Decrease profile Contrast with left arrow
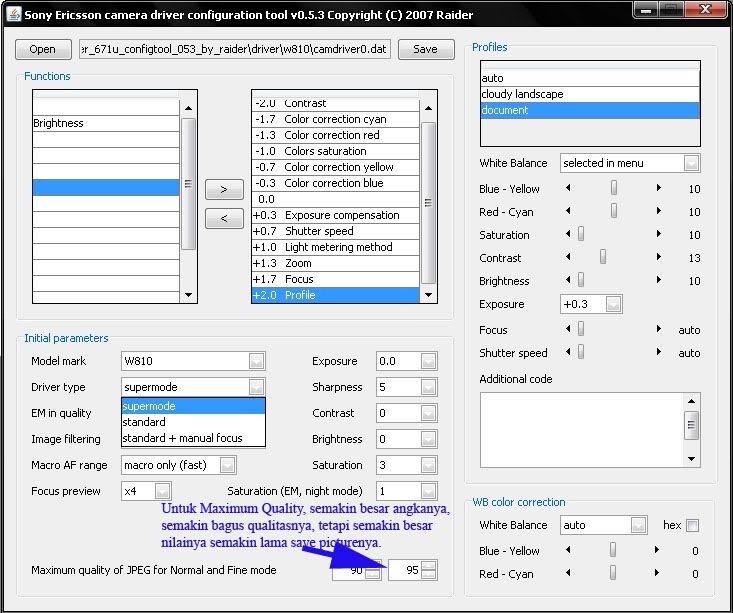 tap(568, 257)
